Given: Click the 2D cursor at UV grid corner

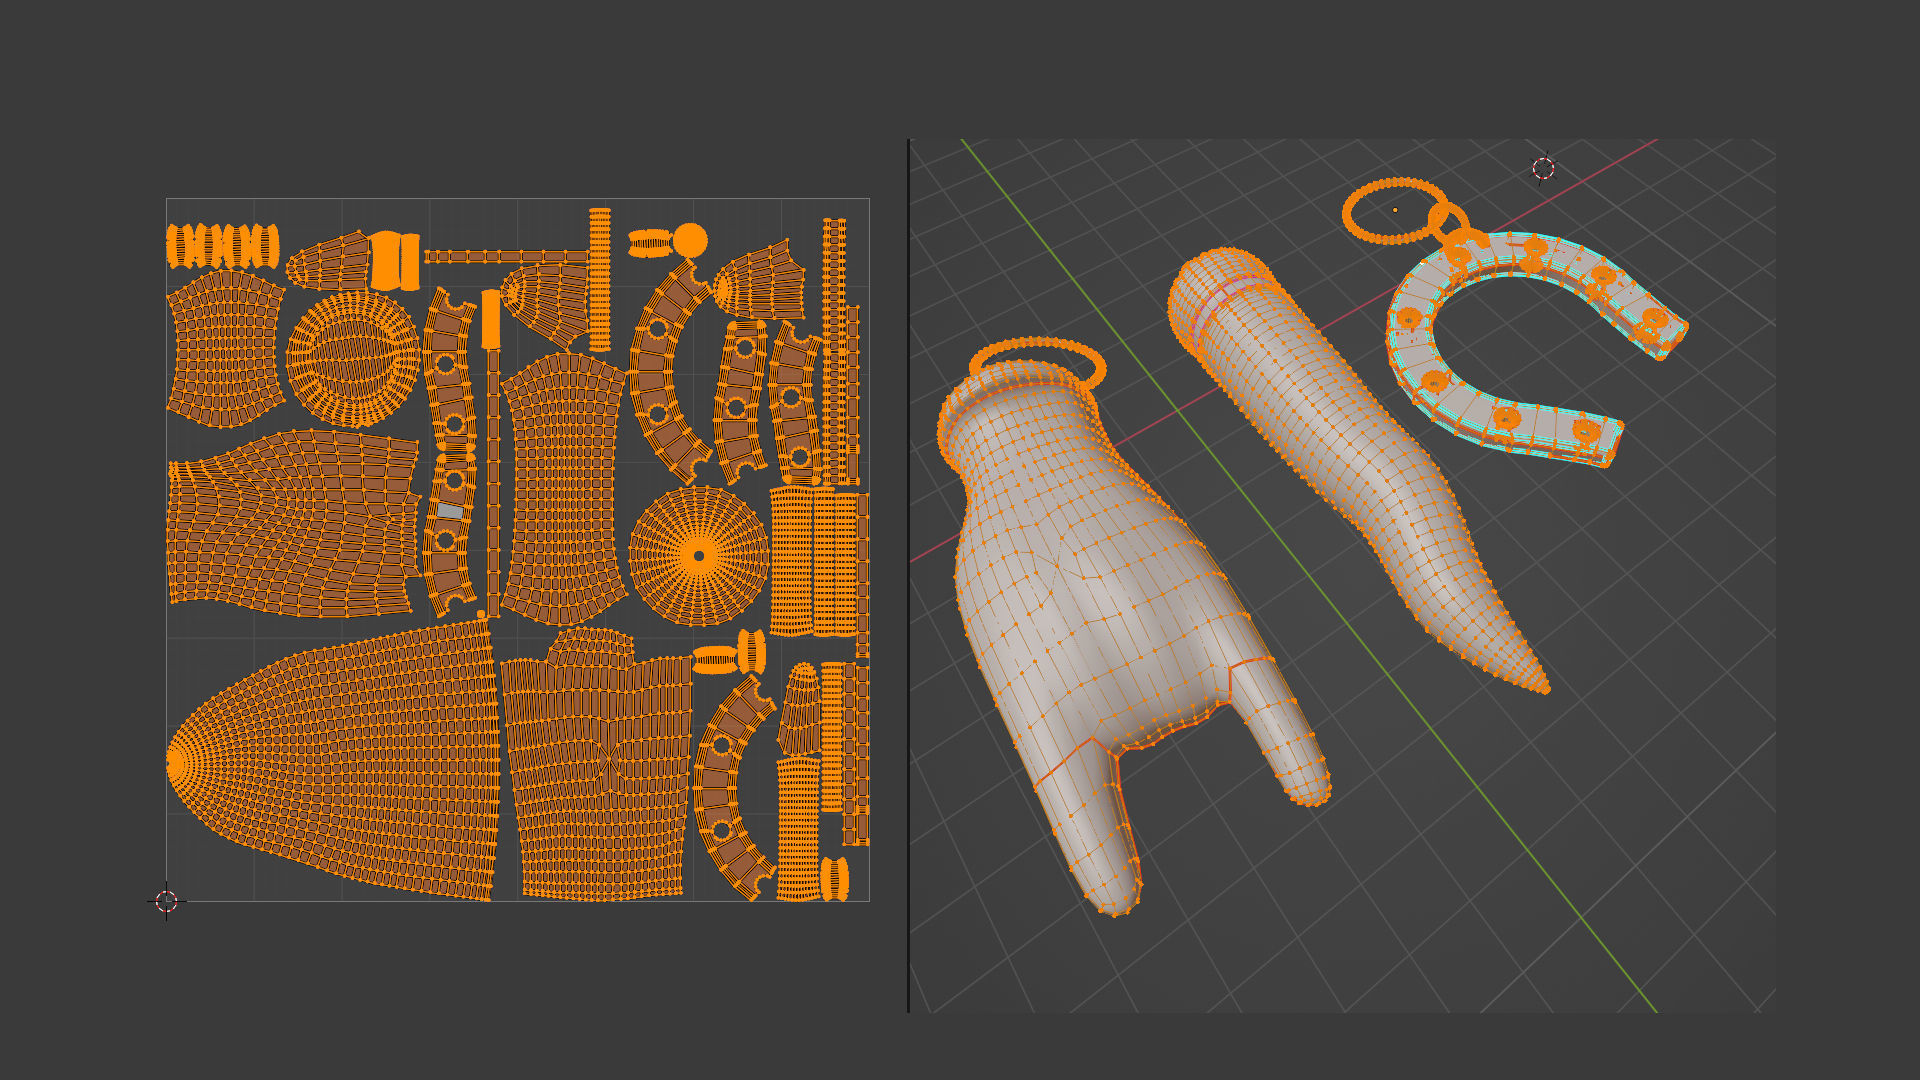Looking at the screenshot, I should point(166,901).
